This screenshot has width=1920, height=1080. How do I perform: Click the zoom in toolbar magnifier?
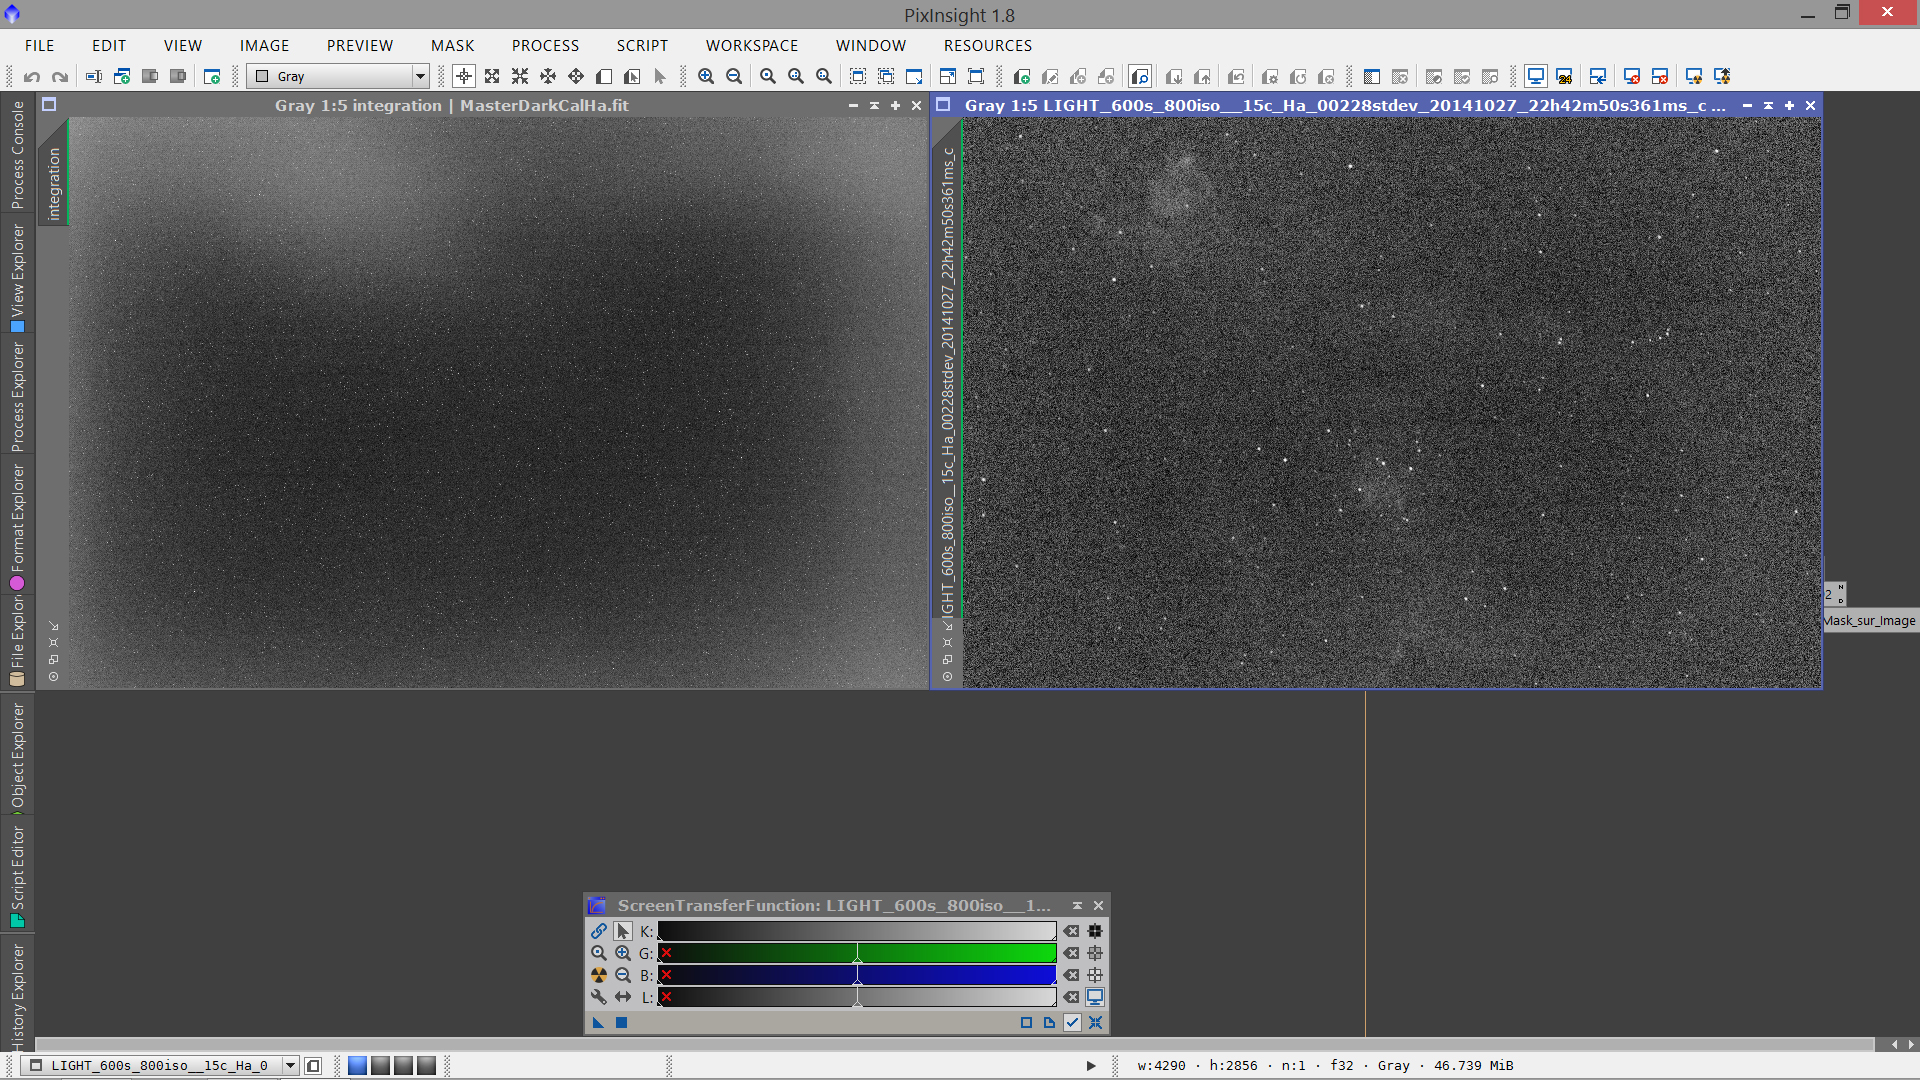706,76
